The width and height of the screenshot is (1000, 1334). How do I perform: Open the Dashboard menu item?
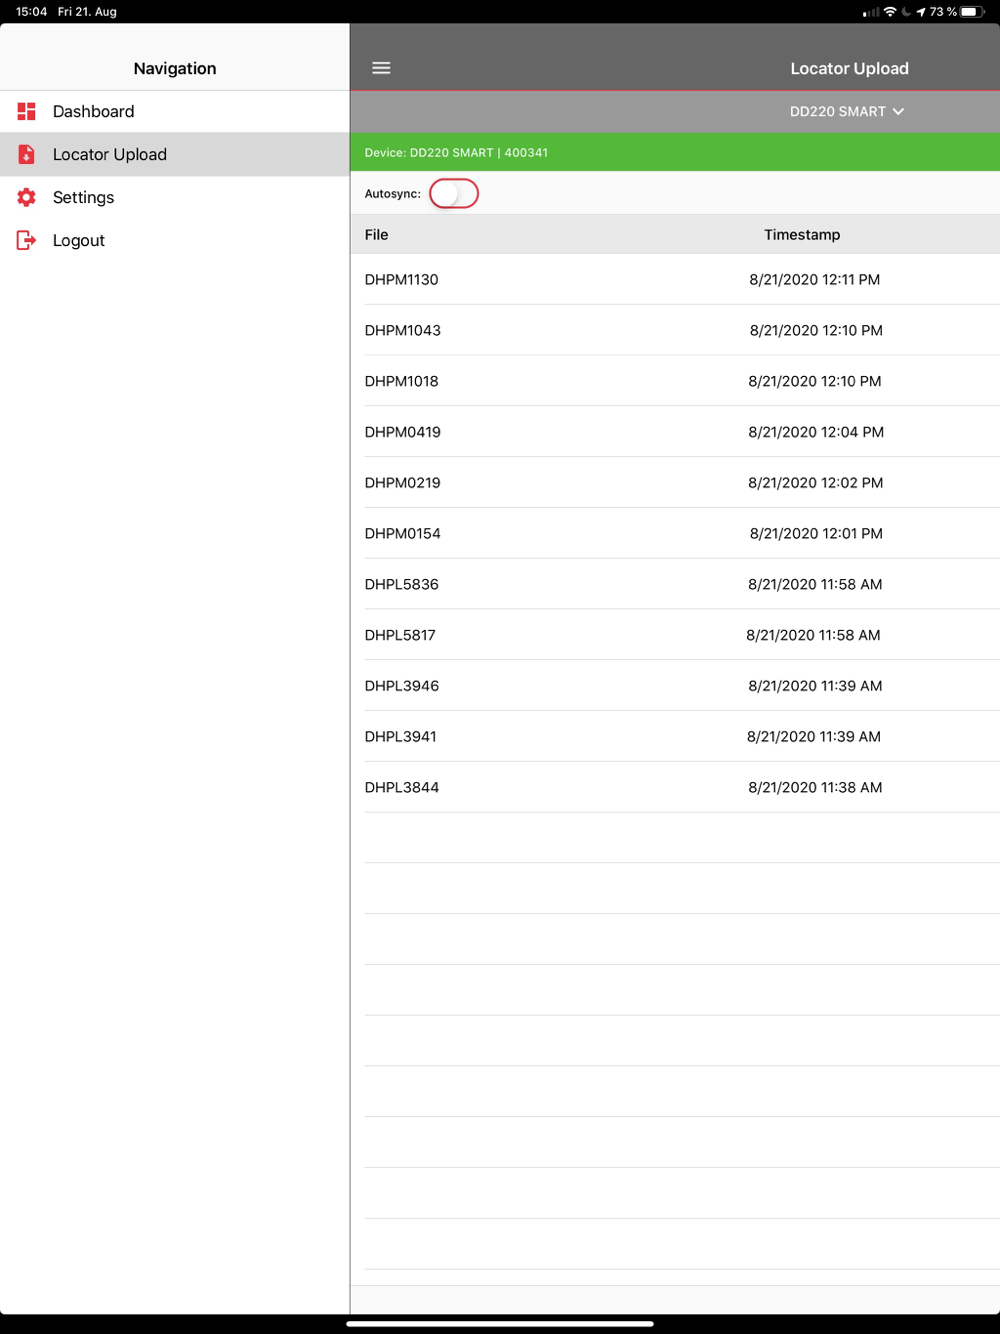click(175, 111)
